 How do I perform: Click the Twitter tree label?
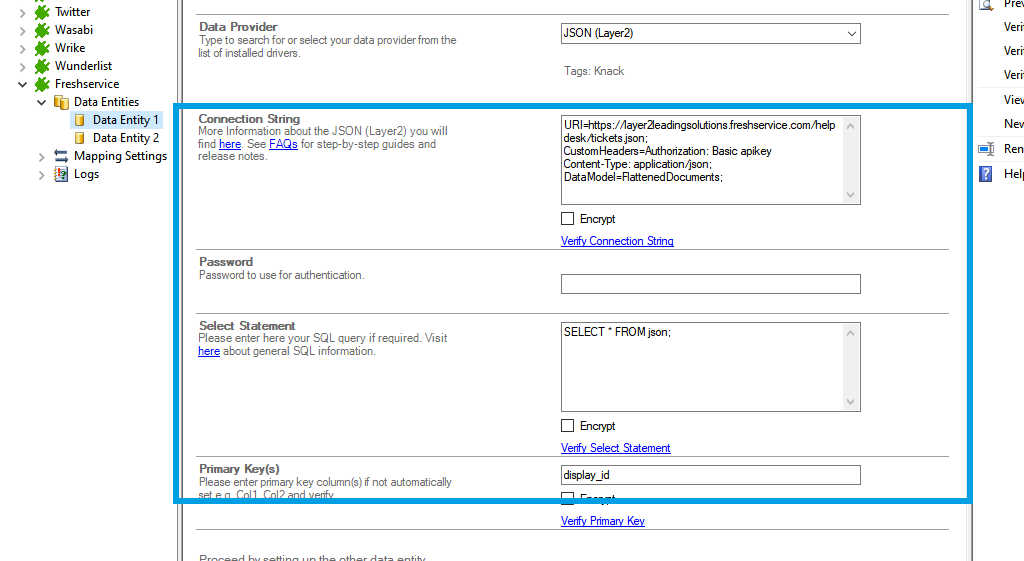pyautogui.click(x=72, y=12)
